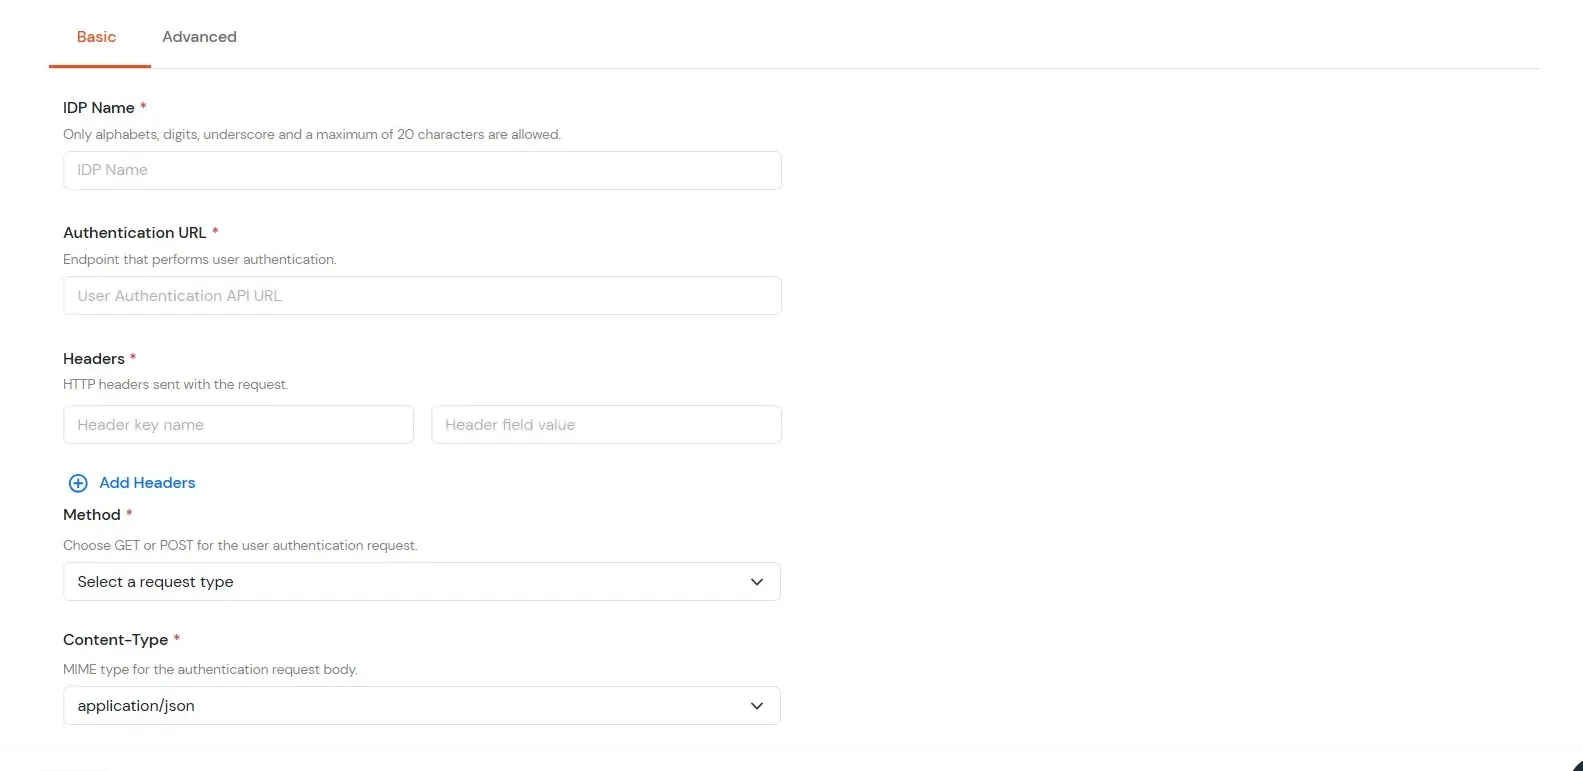Click 'HTTP headers sent with the request' text
This screenshot has height=771, width=1583.
[176, 384]
